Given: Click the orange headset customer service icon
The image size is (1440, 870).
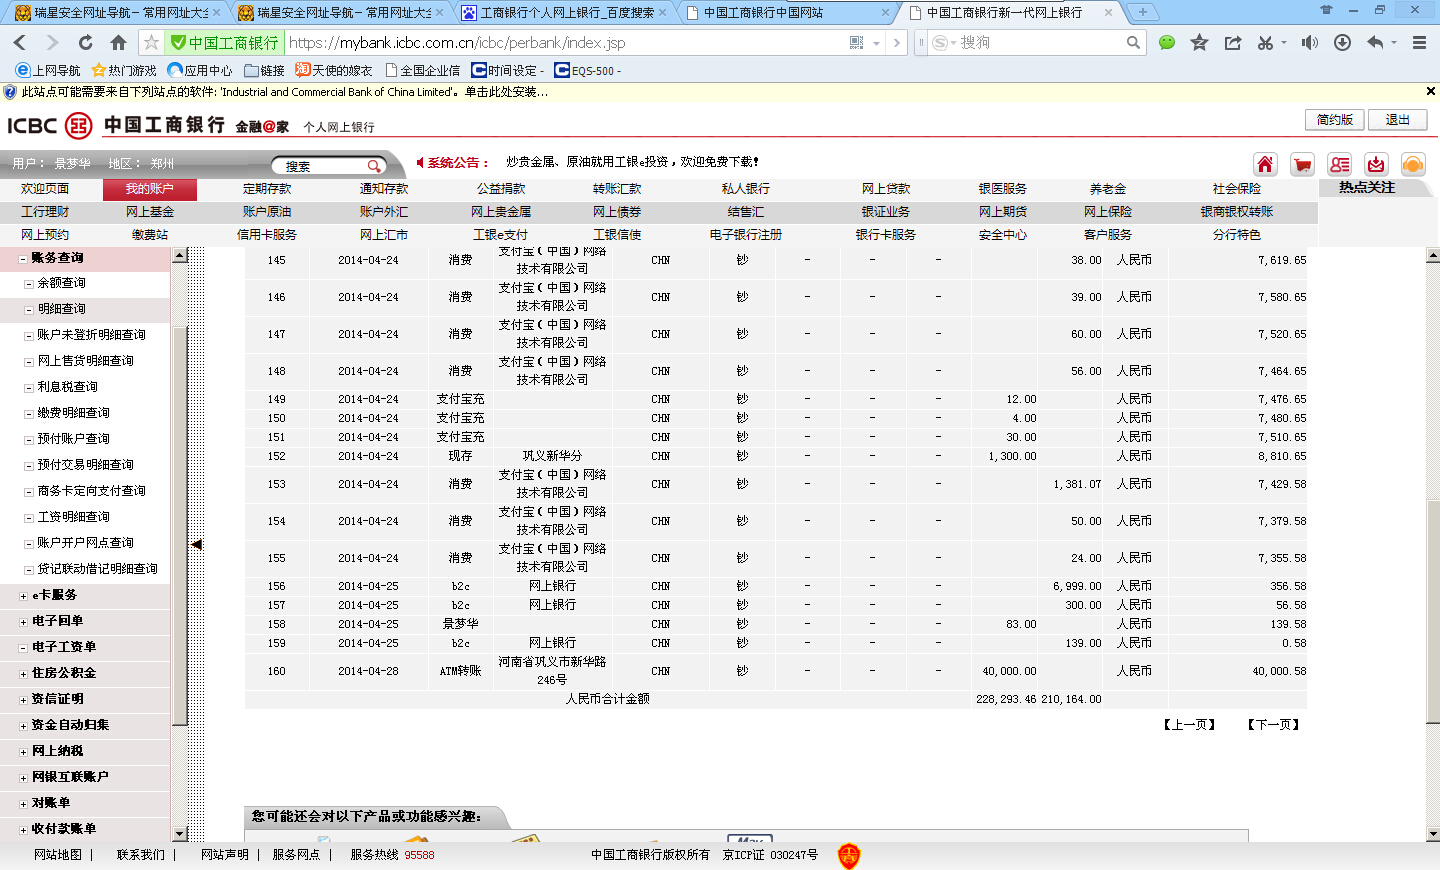Looking at the screenshot, I should 1413,164.
